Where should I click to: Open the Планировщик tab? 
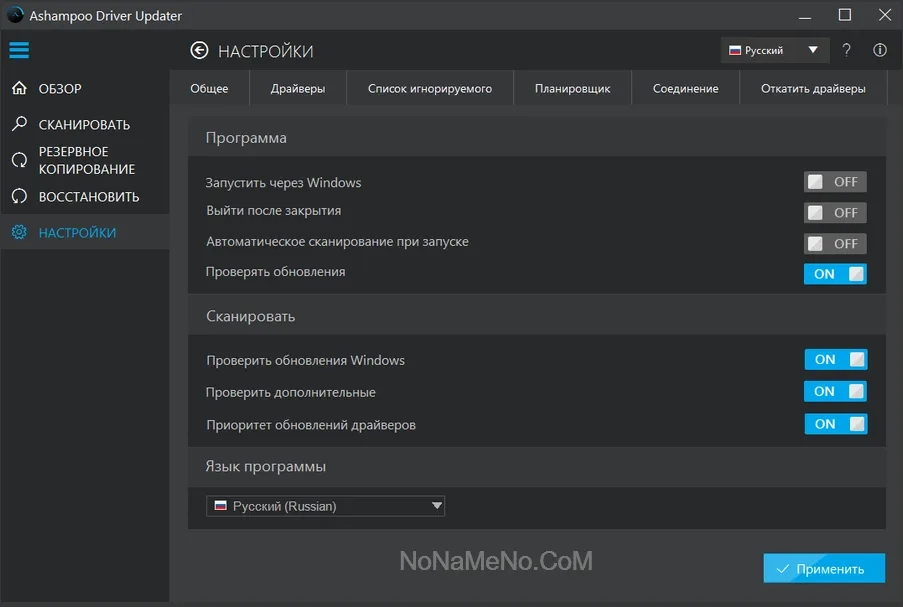click(x=572, y=89)
